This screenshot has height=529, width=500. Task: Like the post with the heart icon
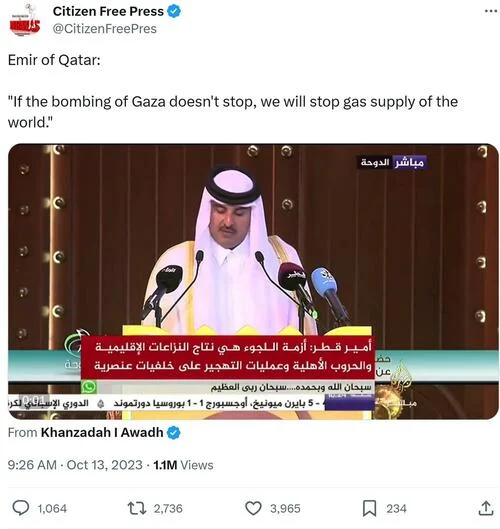253,508
